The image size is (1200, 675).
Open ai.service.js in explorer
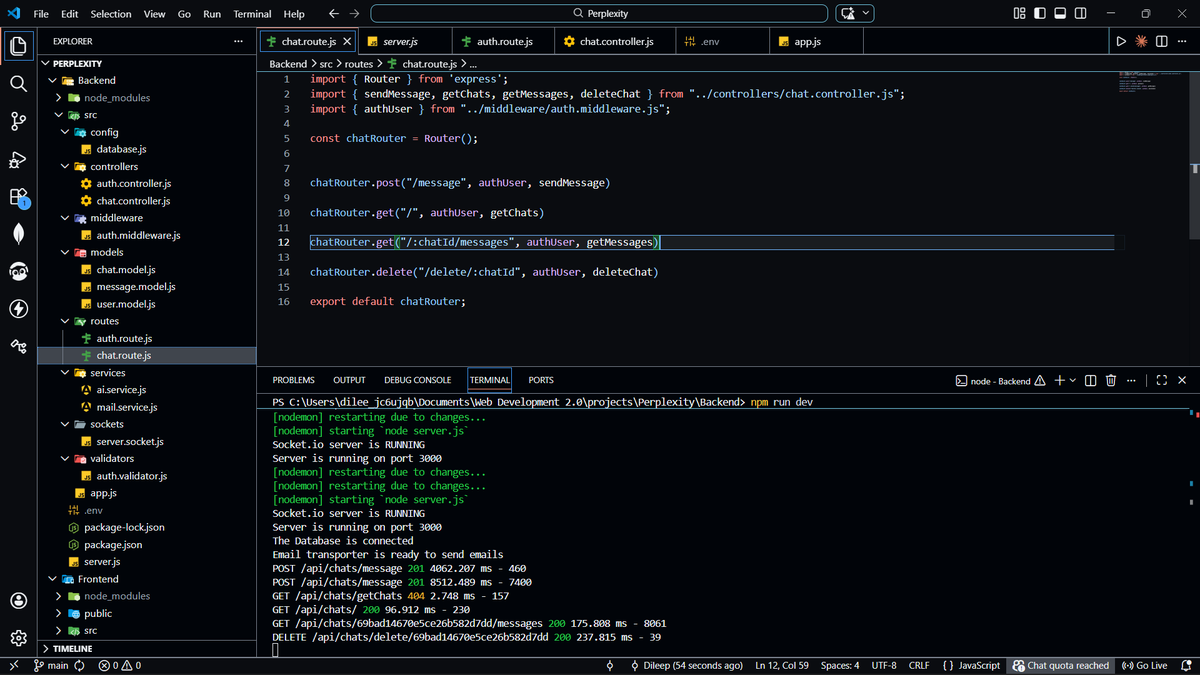121,390
